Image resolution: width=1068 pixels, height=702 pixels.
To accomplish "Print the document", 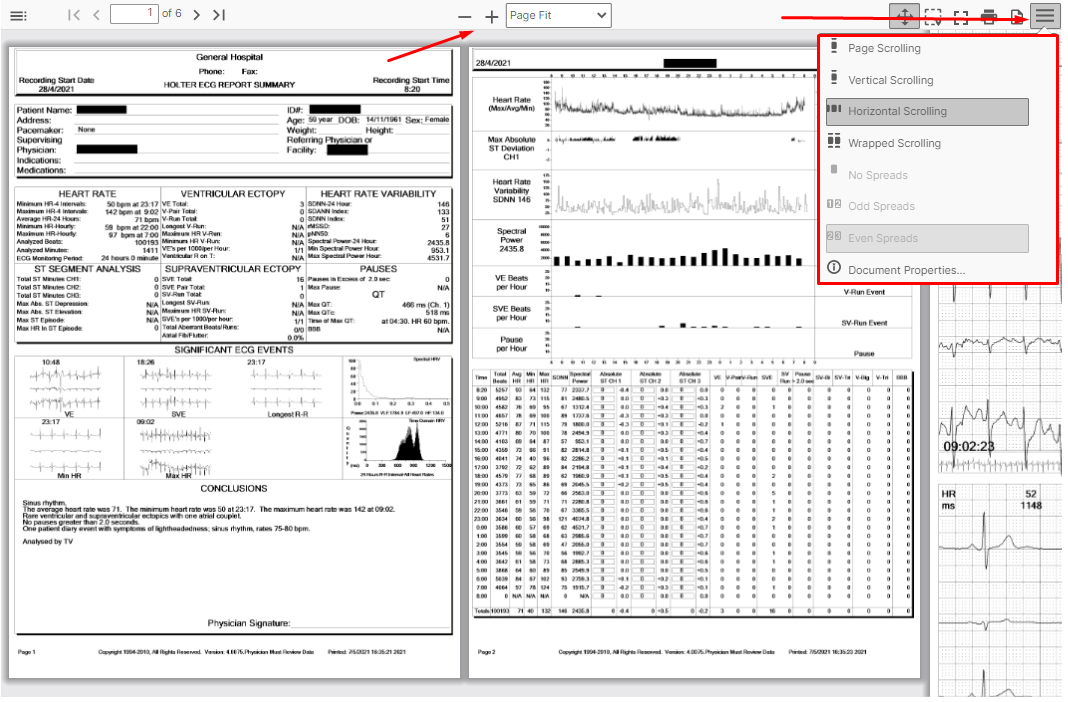I will pos(990,16).
